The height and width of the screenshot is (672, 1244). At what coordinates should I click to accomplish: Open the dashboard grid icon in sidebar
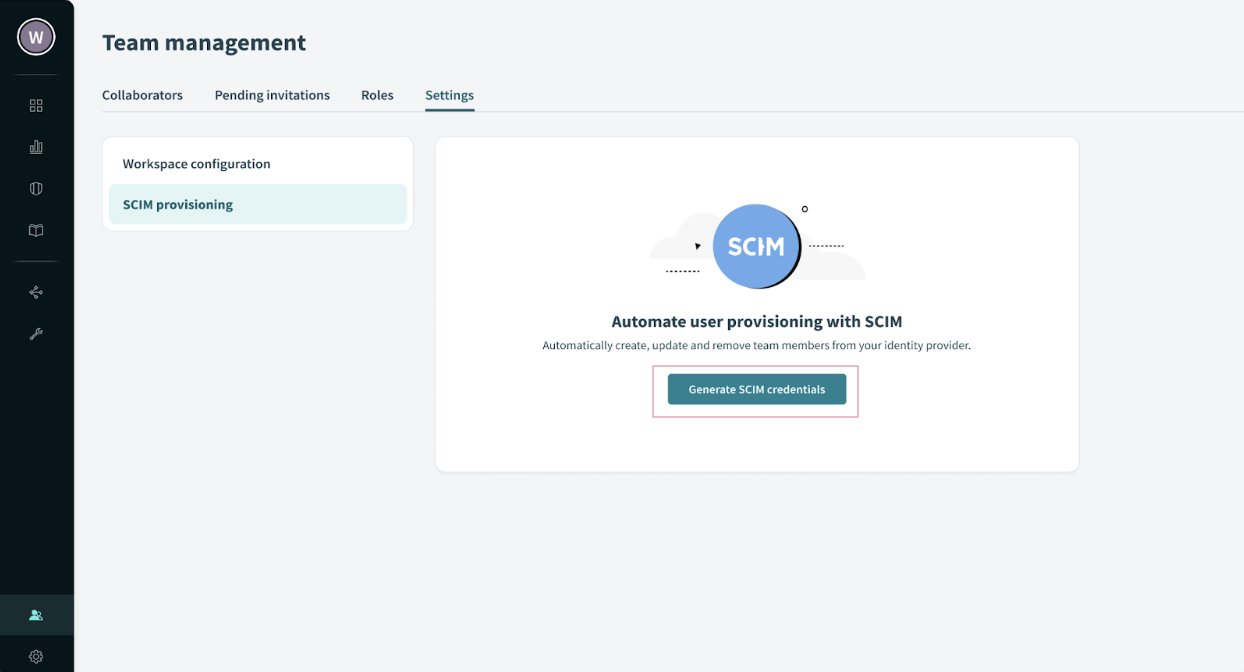coord(36,106)
